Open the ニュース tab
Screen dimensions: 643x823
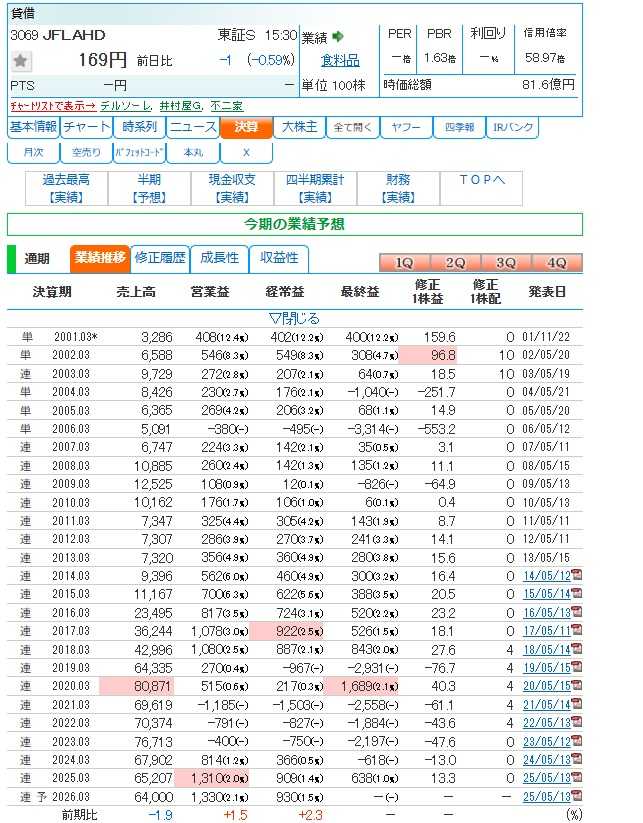pos(193,127)
